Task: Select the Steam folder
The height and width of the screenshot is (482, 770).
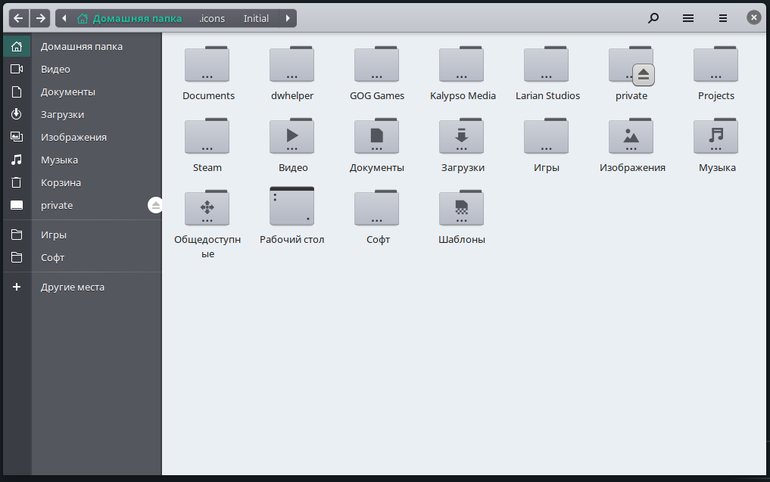Action: tap(207, 146)
